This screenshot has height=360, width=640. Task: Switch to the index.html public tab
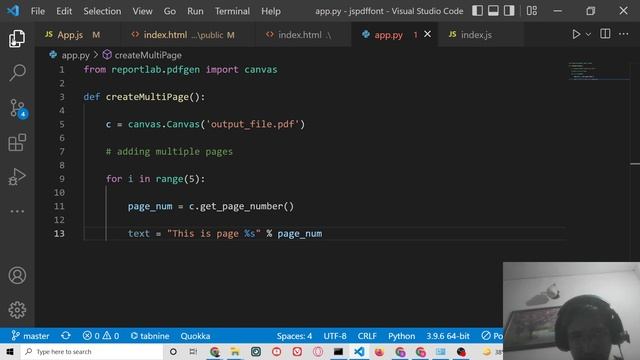(x=188, y=35)
